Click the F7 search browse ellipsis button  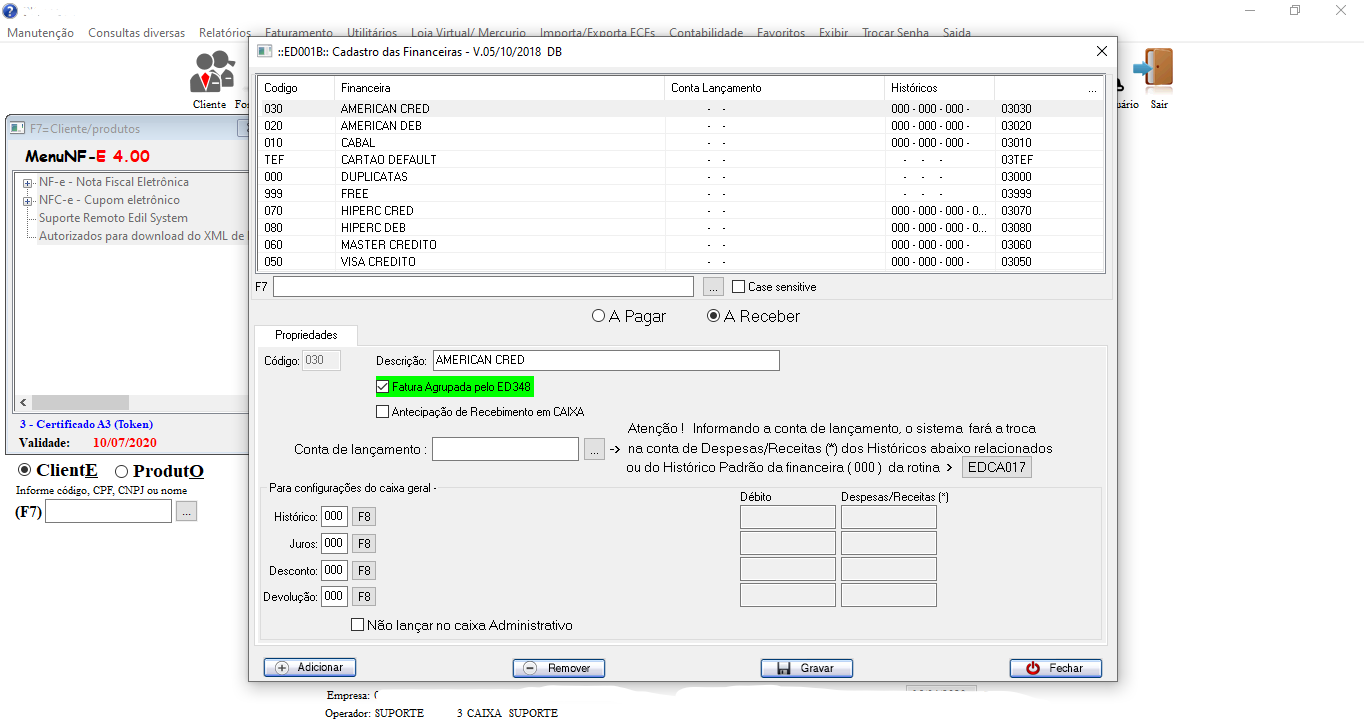713,287
